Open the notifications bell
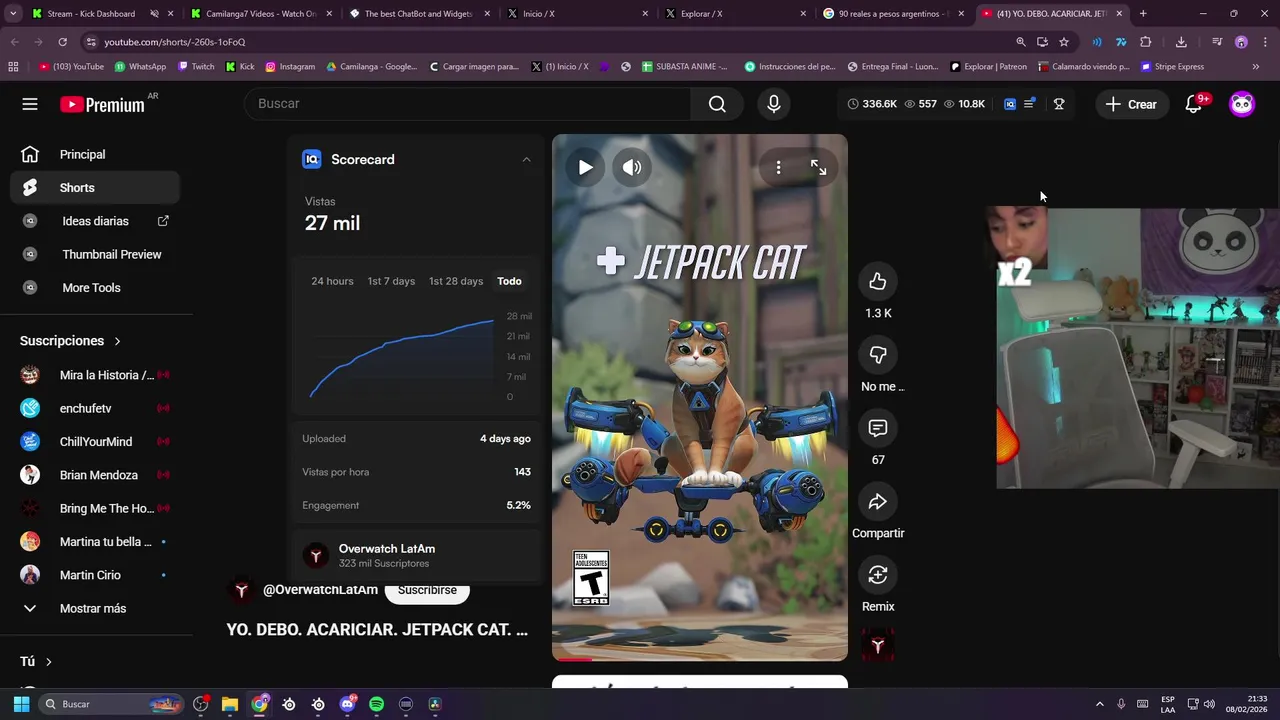The height and width of the screenshot is (720, 1280). (x=1193, y=104)
